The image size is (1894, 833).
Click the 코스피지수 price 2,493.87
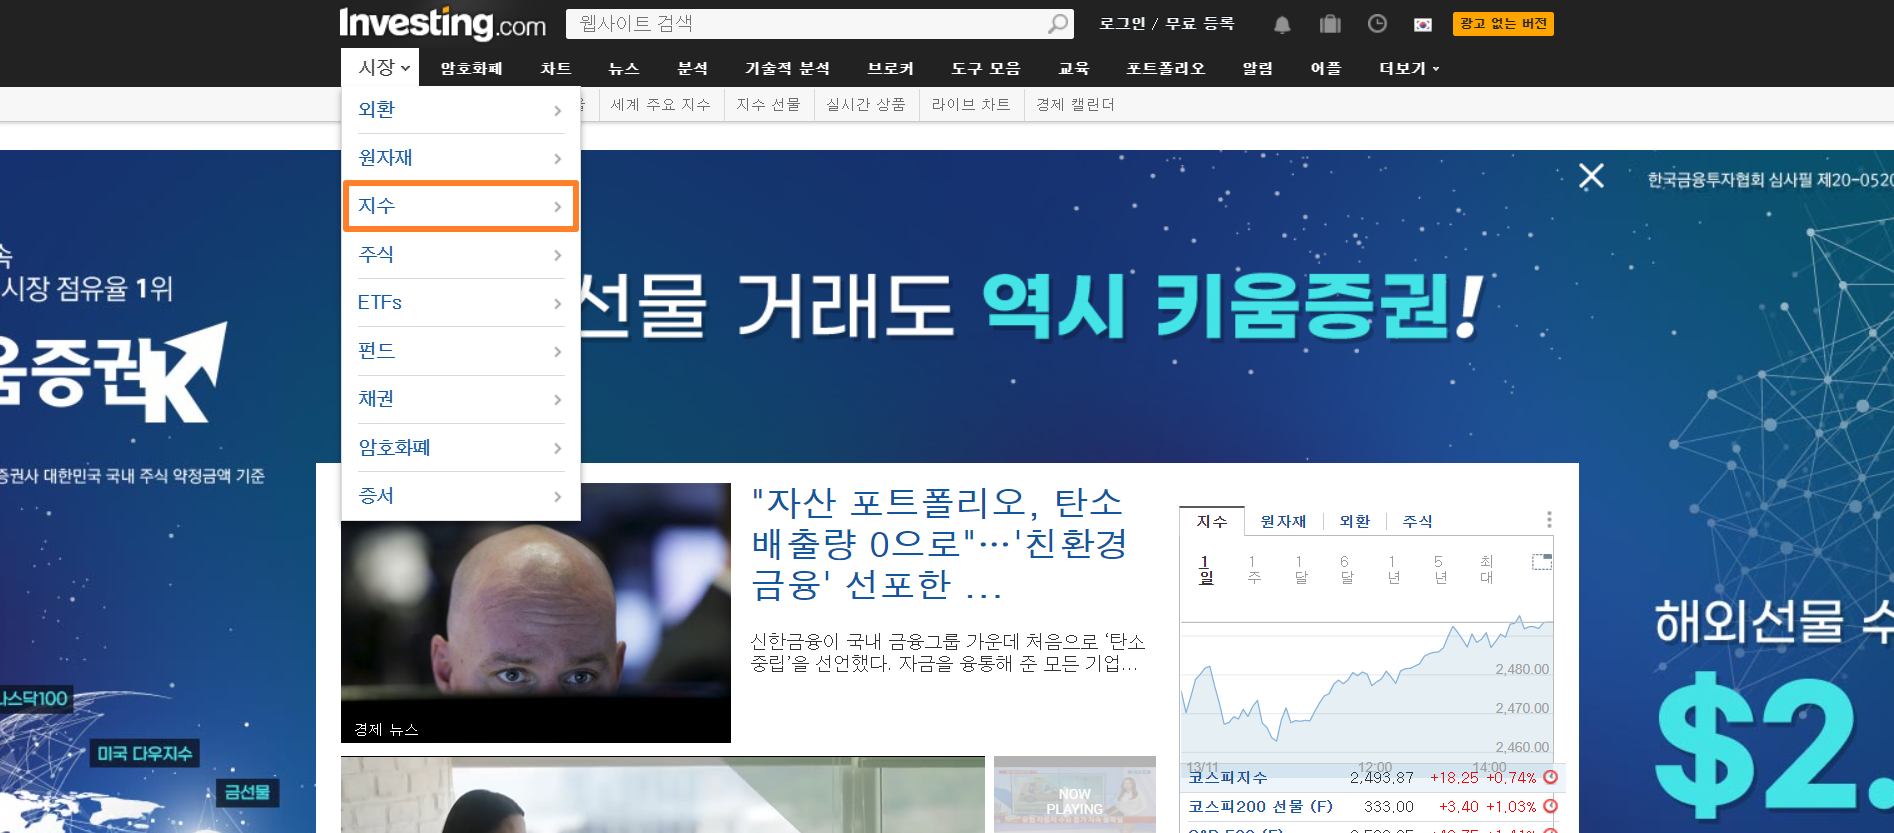coord(1382,777)
